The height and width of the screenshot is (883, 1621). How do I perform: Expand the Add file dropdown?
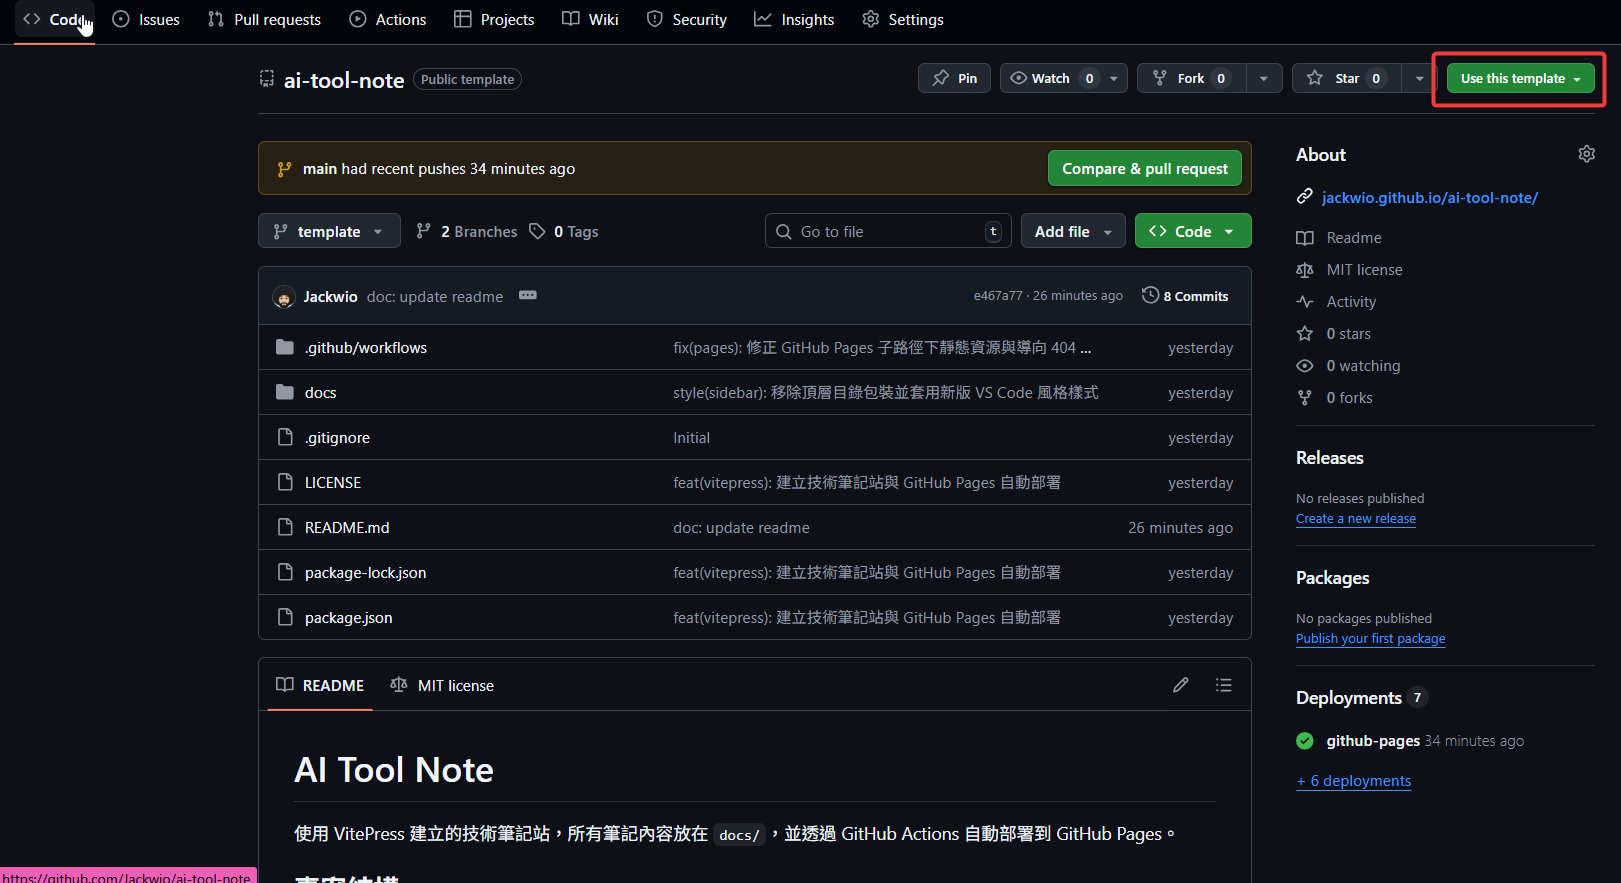[1072, 231]
